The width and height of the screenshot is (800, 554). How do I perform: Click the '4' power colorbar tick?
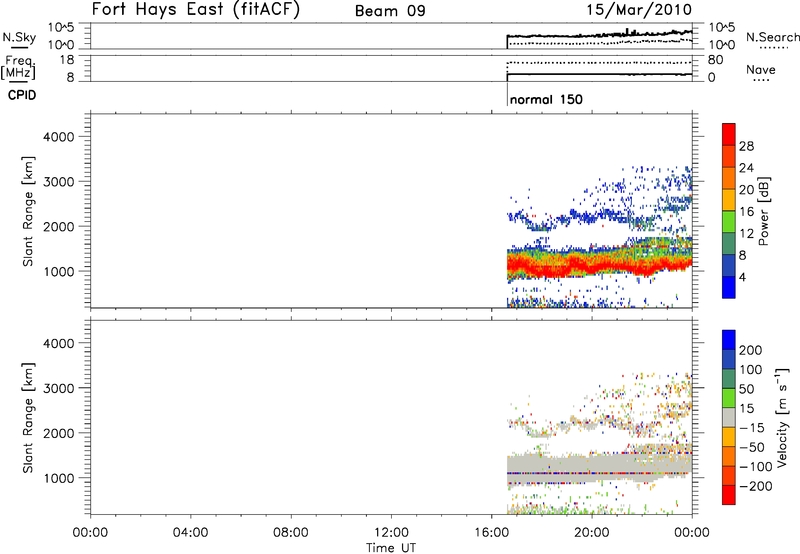point(742,277)
